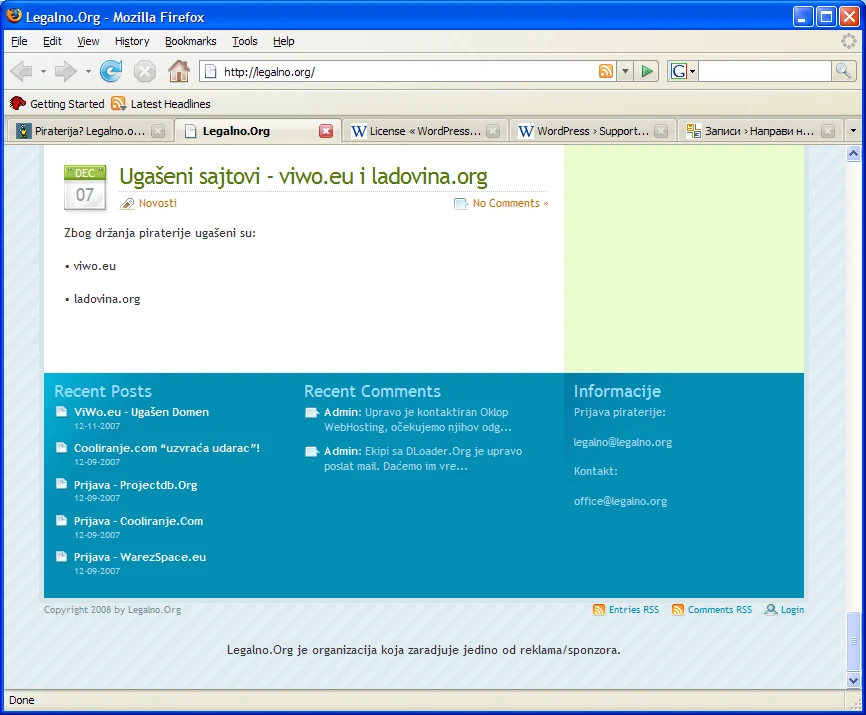Click the Forward navigation arrow
The height and width of the screenshot is (715, 866).
(x=66, y=71)
